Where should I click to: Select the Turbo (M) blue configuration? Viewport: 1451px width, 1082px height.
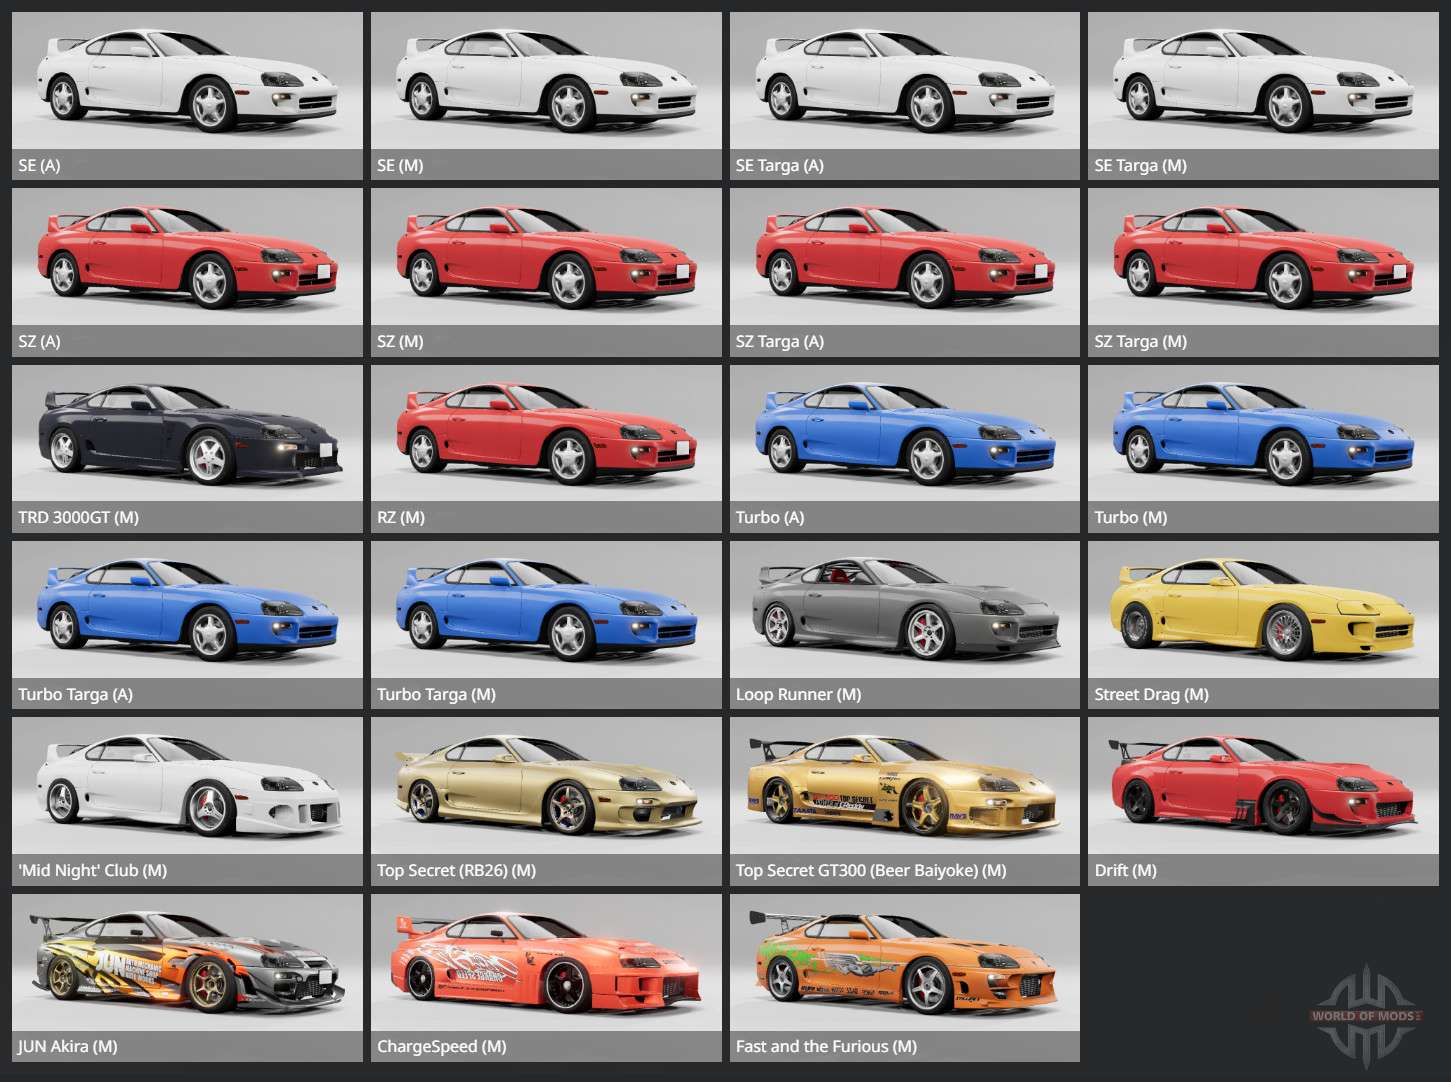point(1263,447)
